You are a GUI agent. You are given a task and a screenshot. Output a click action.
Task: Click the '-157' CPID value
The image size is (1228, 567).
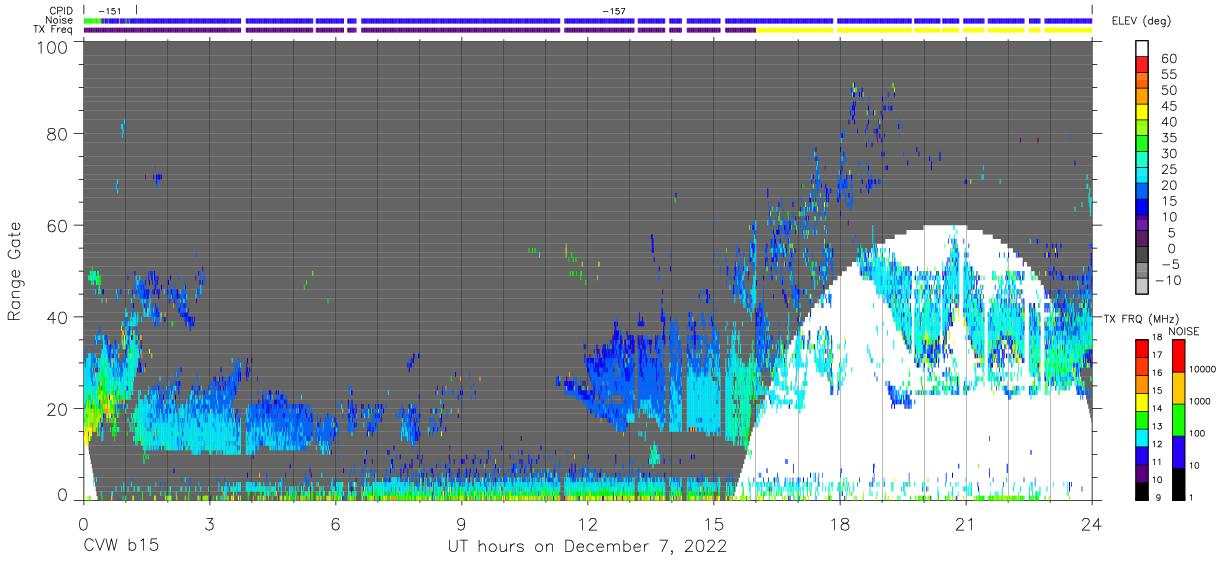(614, 11)
